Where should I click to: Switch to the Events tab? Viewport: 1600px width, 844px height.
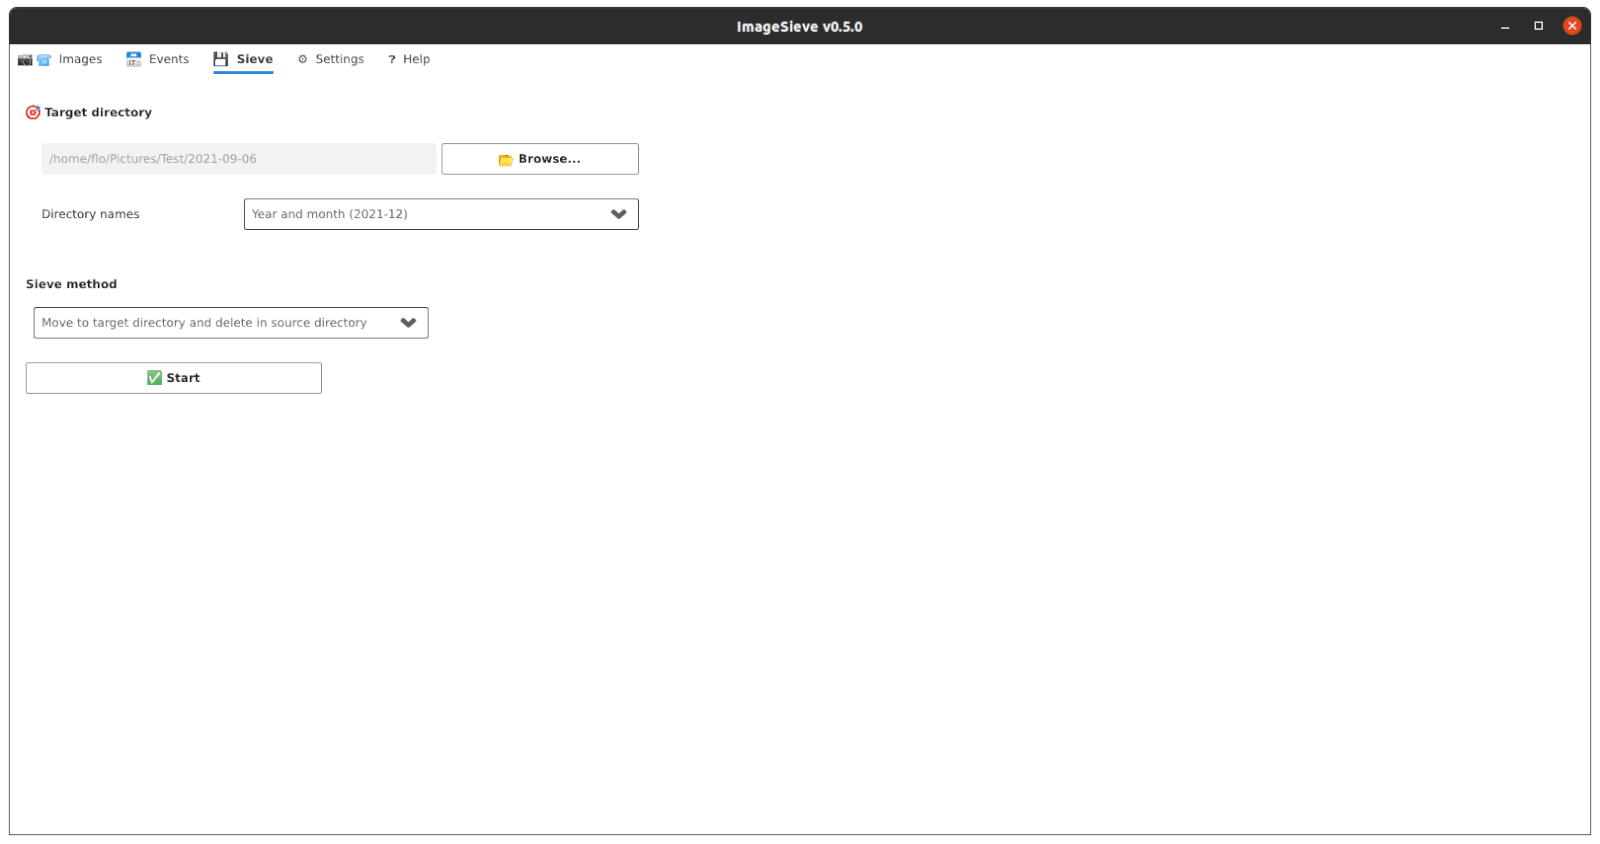(x=157, y=59)
